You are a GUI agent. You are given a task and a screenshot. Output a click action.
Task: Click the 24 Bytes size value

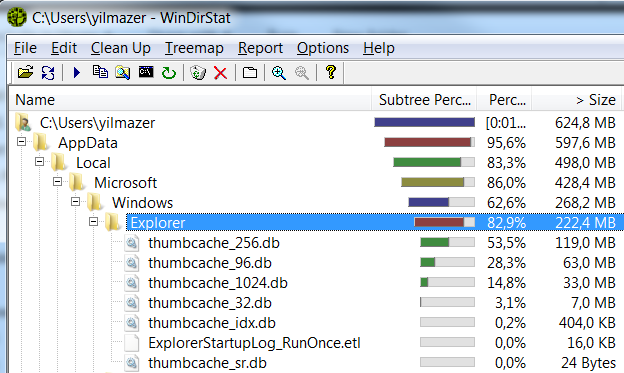[588, 363]
